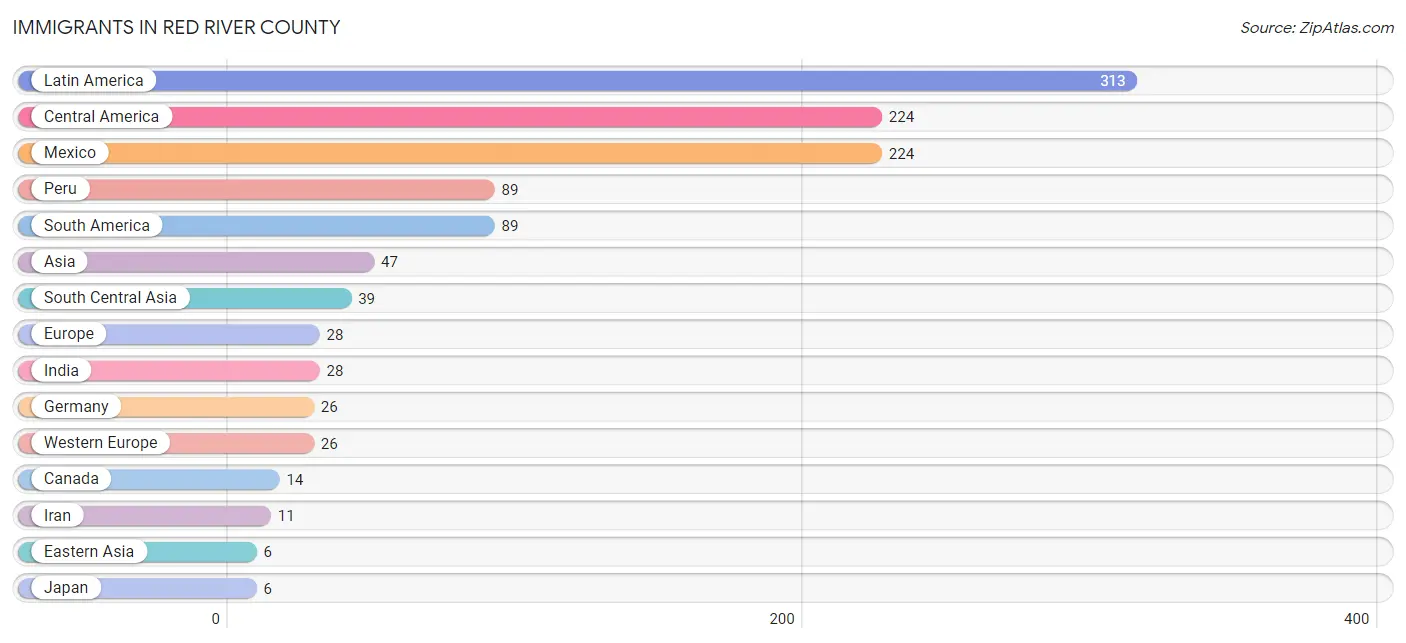Image resolution: width=1406 pixels, height=643 pixels.
Task: Click the South Central Asia label
Action: (x=110, y=298)
